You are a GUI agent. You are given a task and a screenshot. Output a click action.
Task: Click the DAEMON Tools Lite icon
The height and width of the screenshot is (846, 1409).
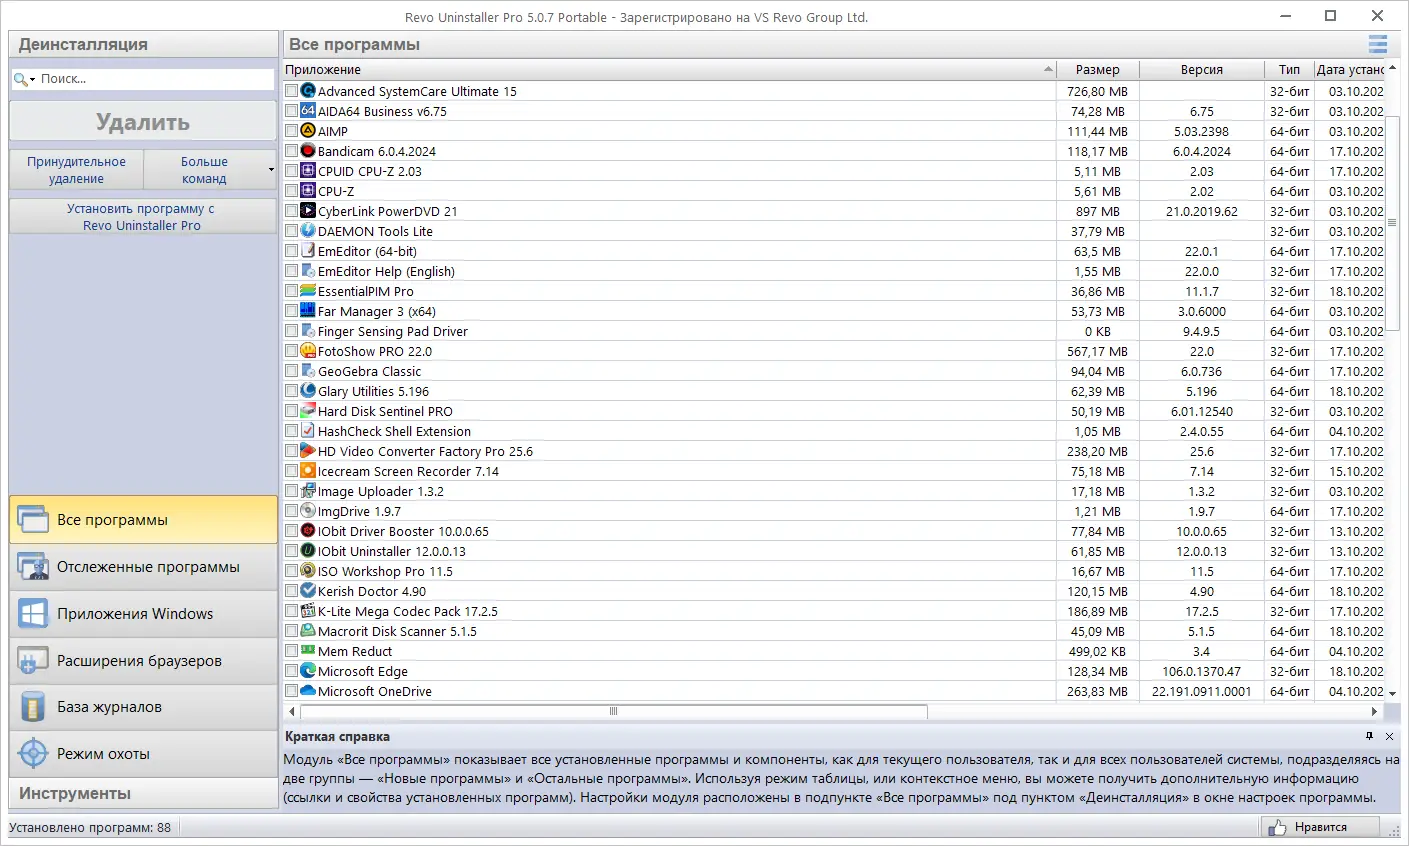coord(308,231)
